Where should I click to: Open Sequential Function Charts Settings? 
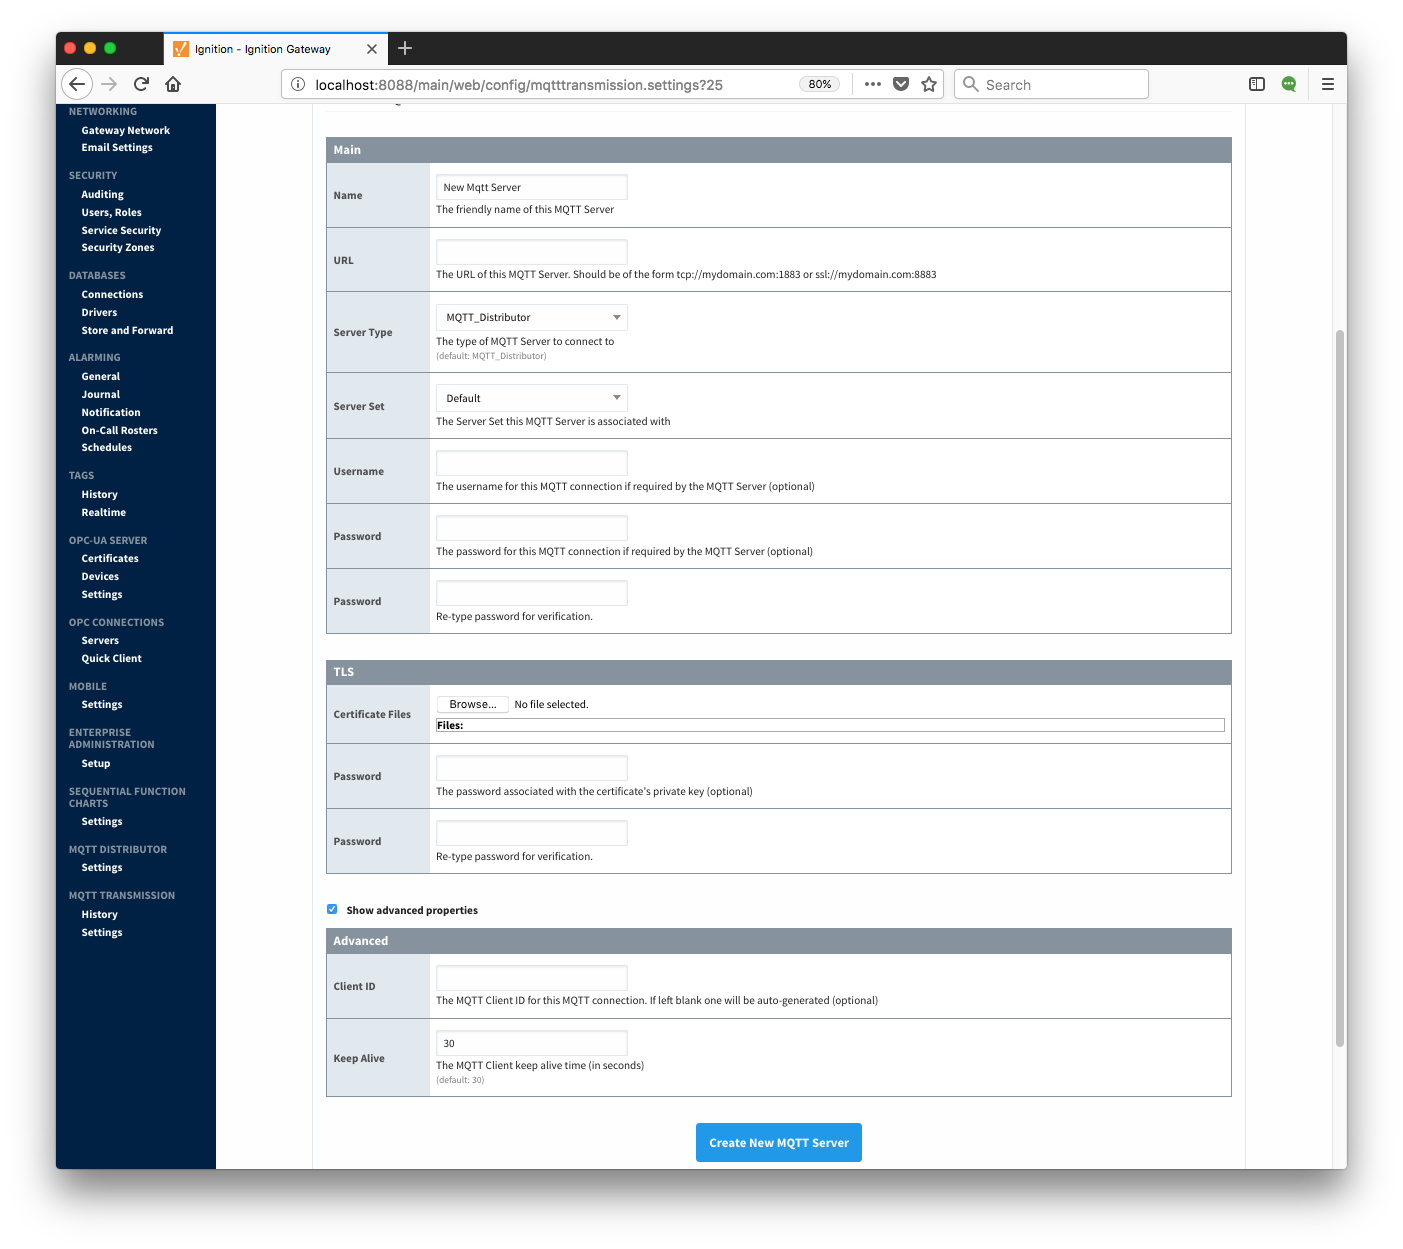pos(102,821)
